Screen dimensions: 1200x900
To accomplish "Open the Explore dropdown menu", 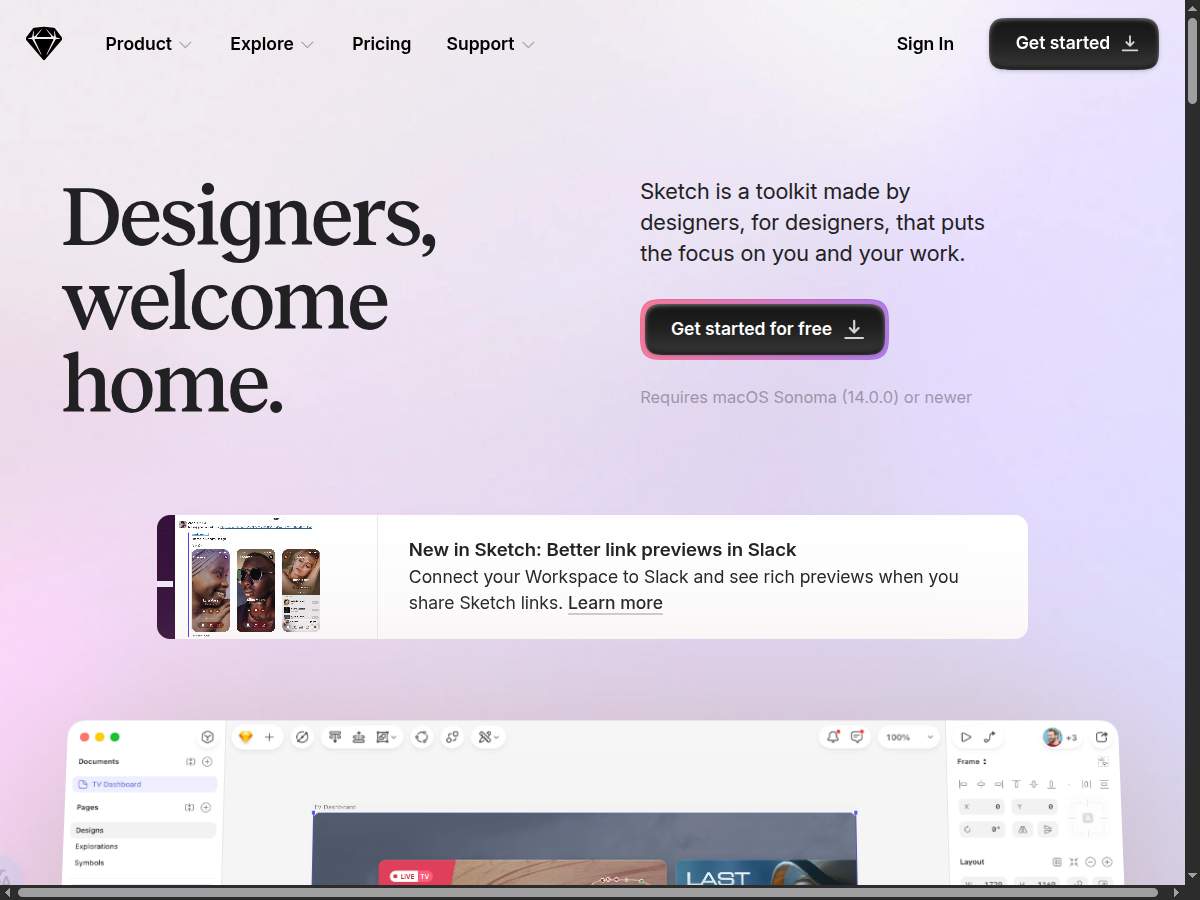I will 272,44.
